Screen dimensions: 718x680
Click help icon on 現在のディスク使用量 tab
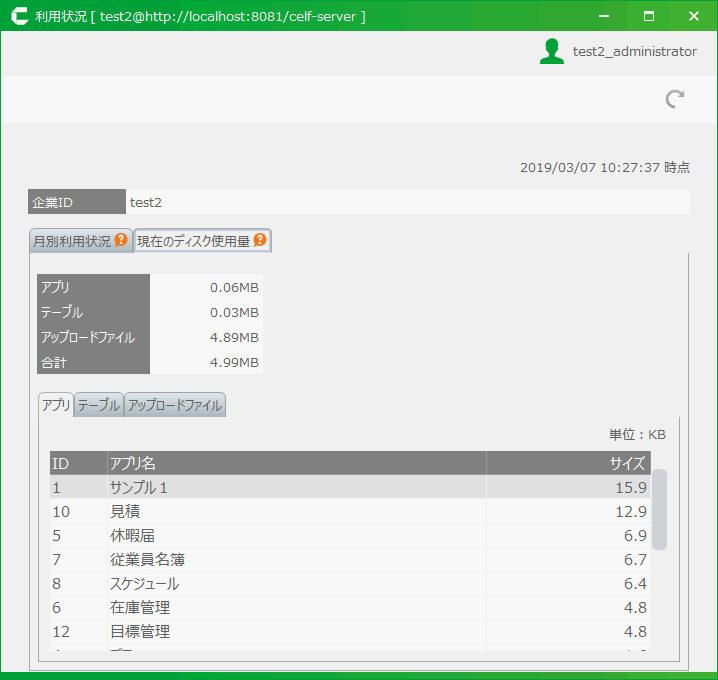click(x=260, y=241)
